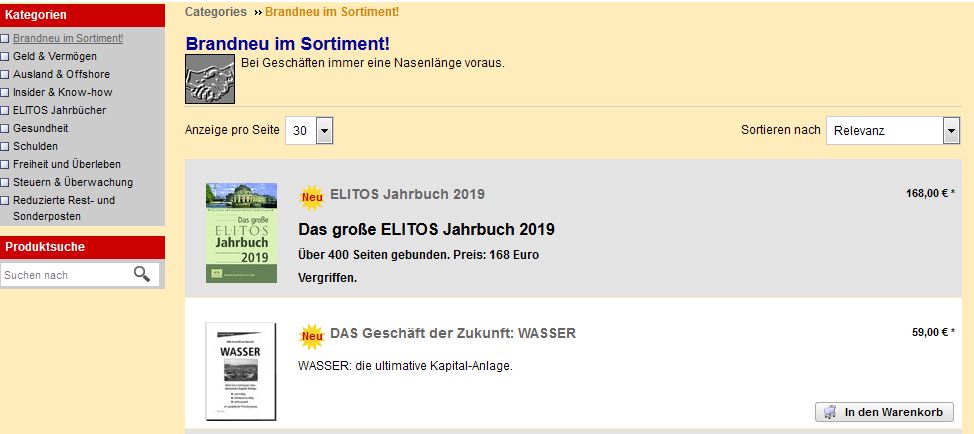Click the magnifying glass search icon
974x434 pixels.
[142, 274]
